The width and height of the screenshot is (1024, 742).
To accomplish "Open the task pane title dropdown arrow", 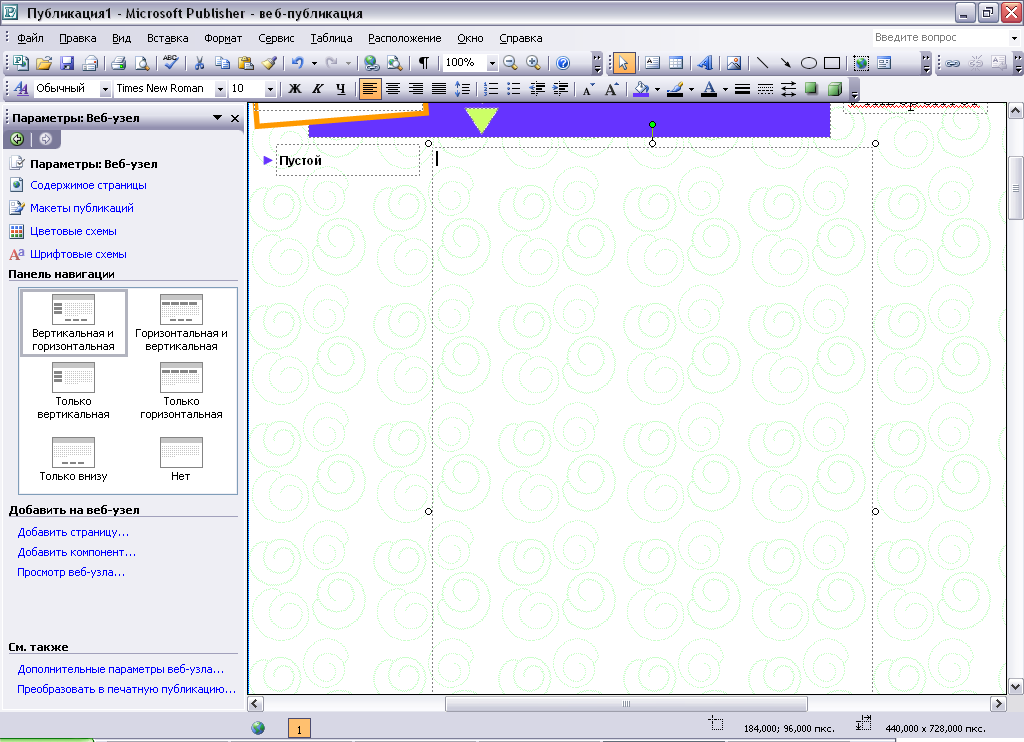I will click(x=217, y=118).
